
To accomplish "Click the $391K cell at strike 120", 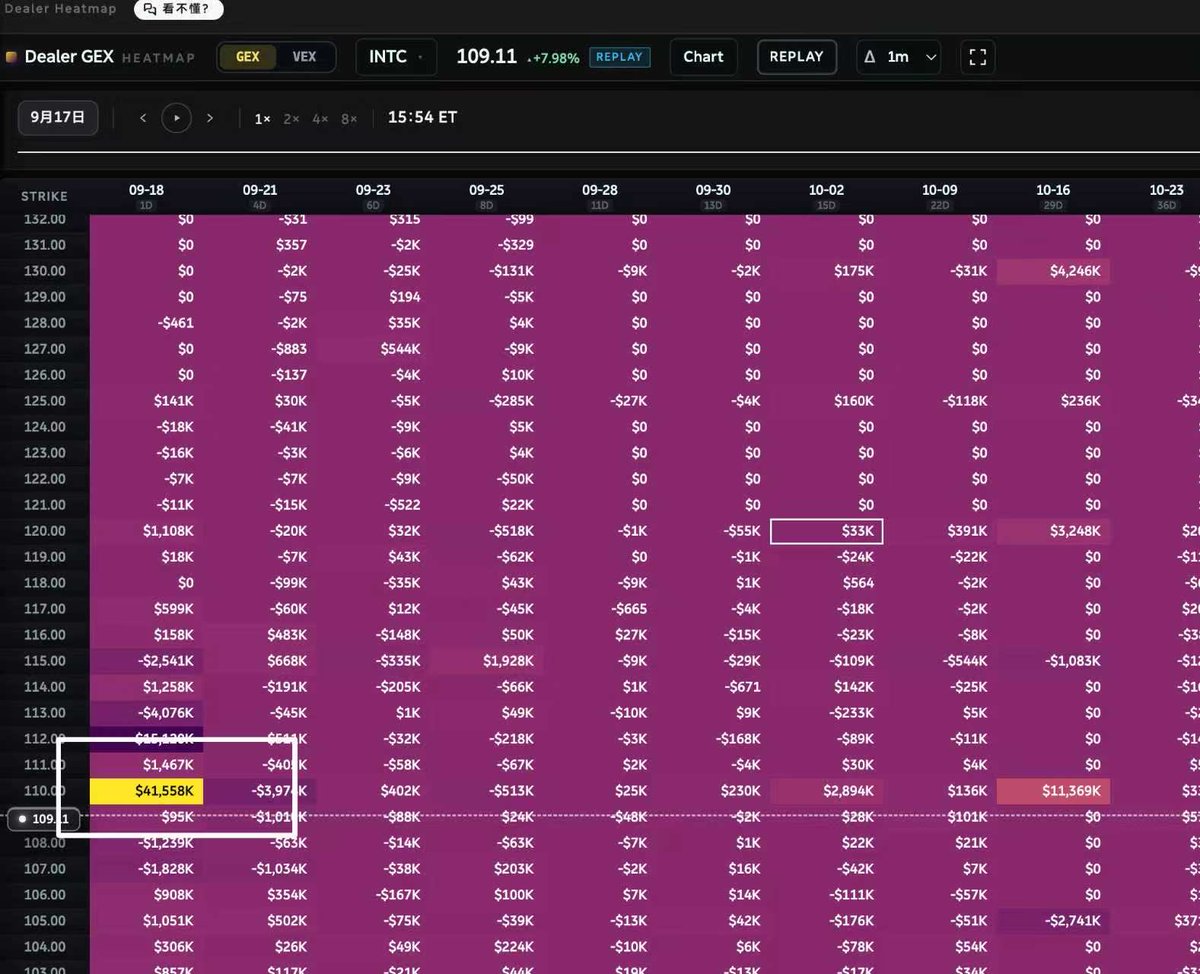I will (940, 531).
